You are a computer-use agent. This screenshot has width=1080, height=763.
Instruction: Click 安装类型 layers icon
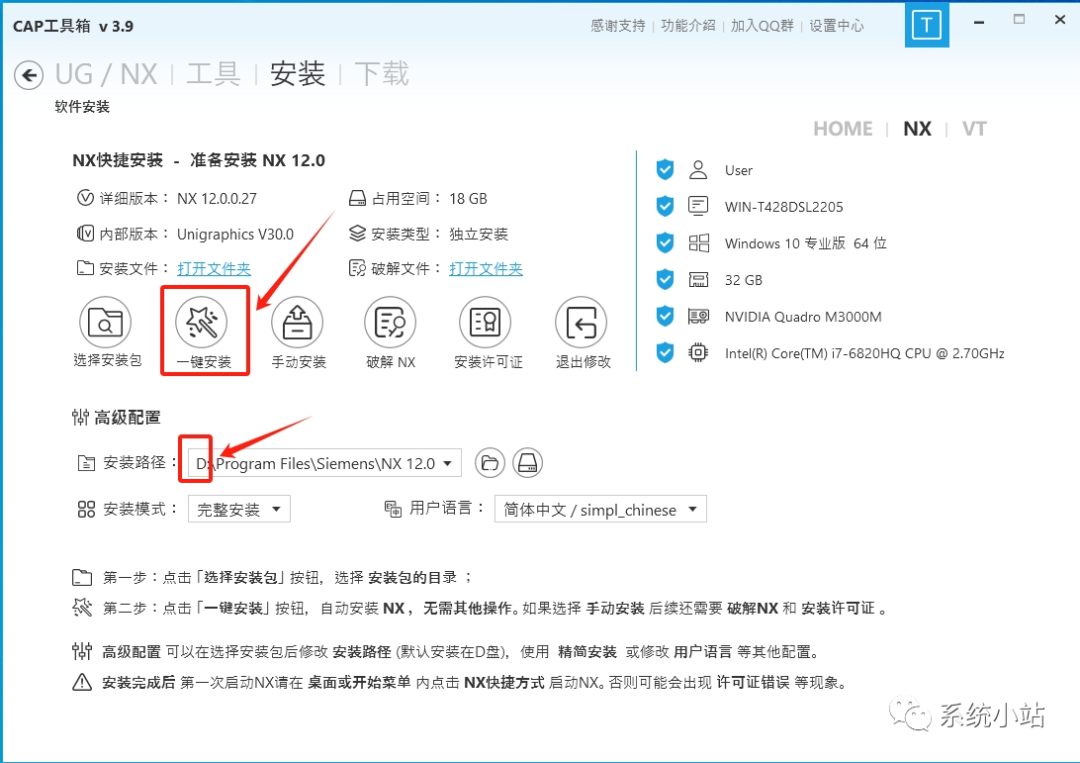click(357, 233)
